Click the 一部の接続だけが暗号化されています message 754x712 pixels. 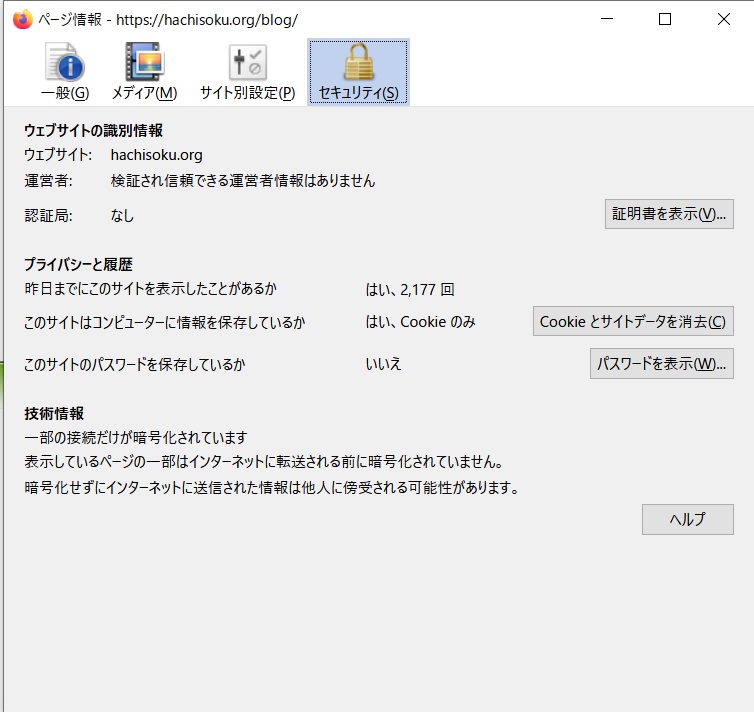[x=135, y=438]
